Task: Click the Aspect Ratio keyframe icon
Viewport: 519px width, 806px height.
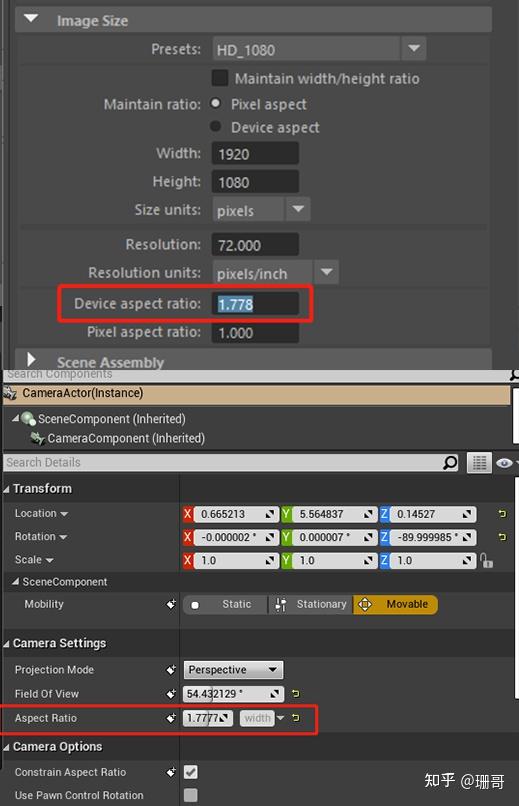Action: point(171,718)
